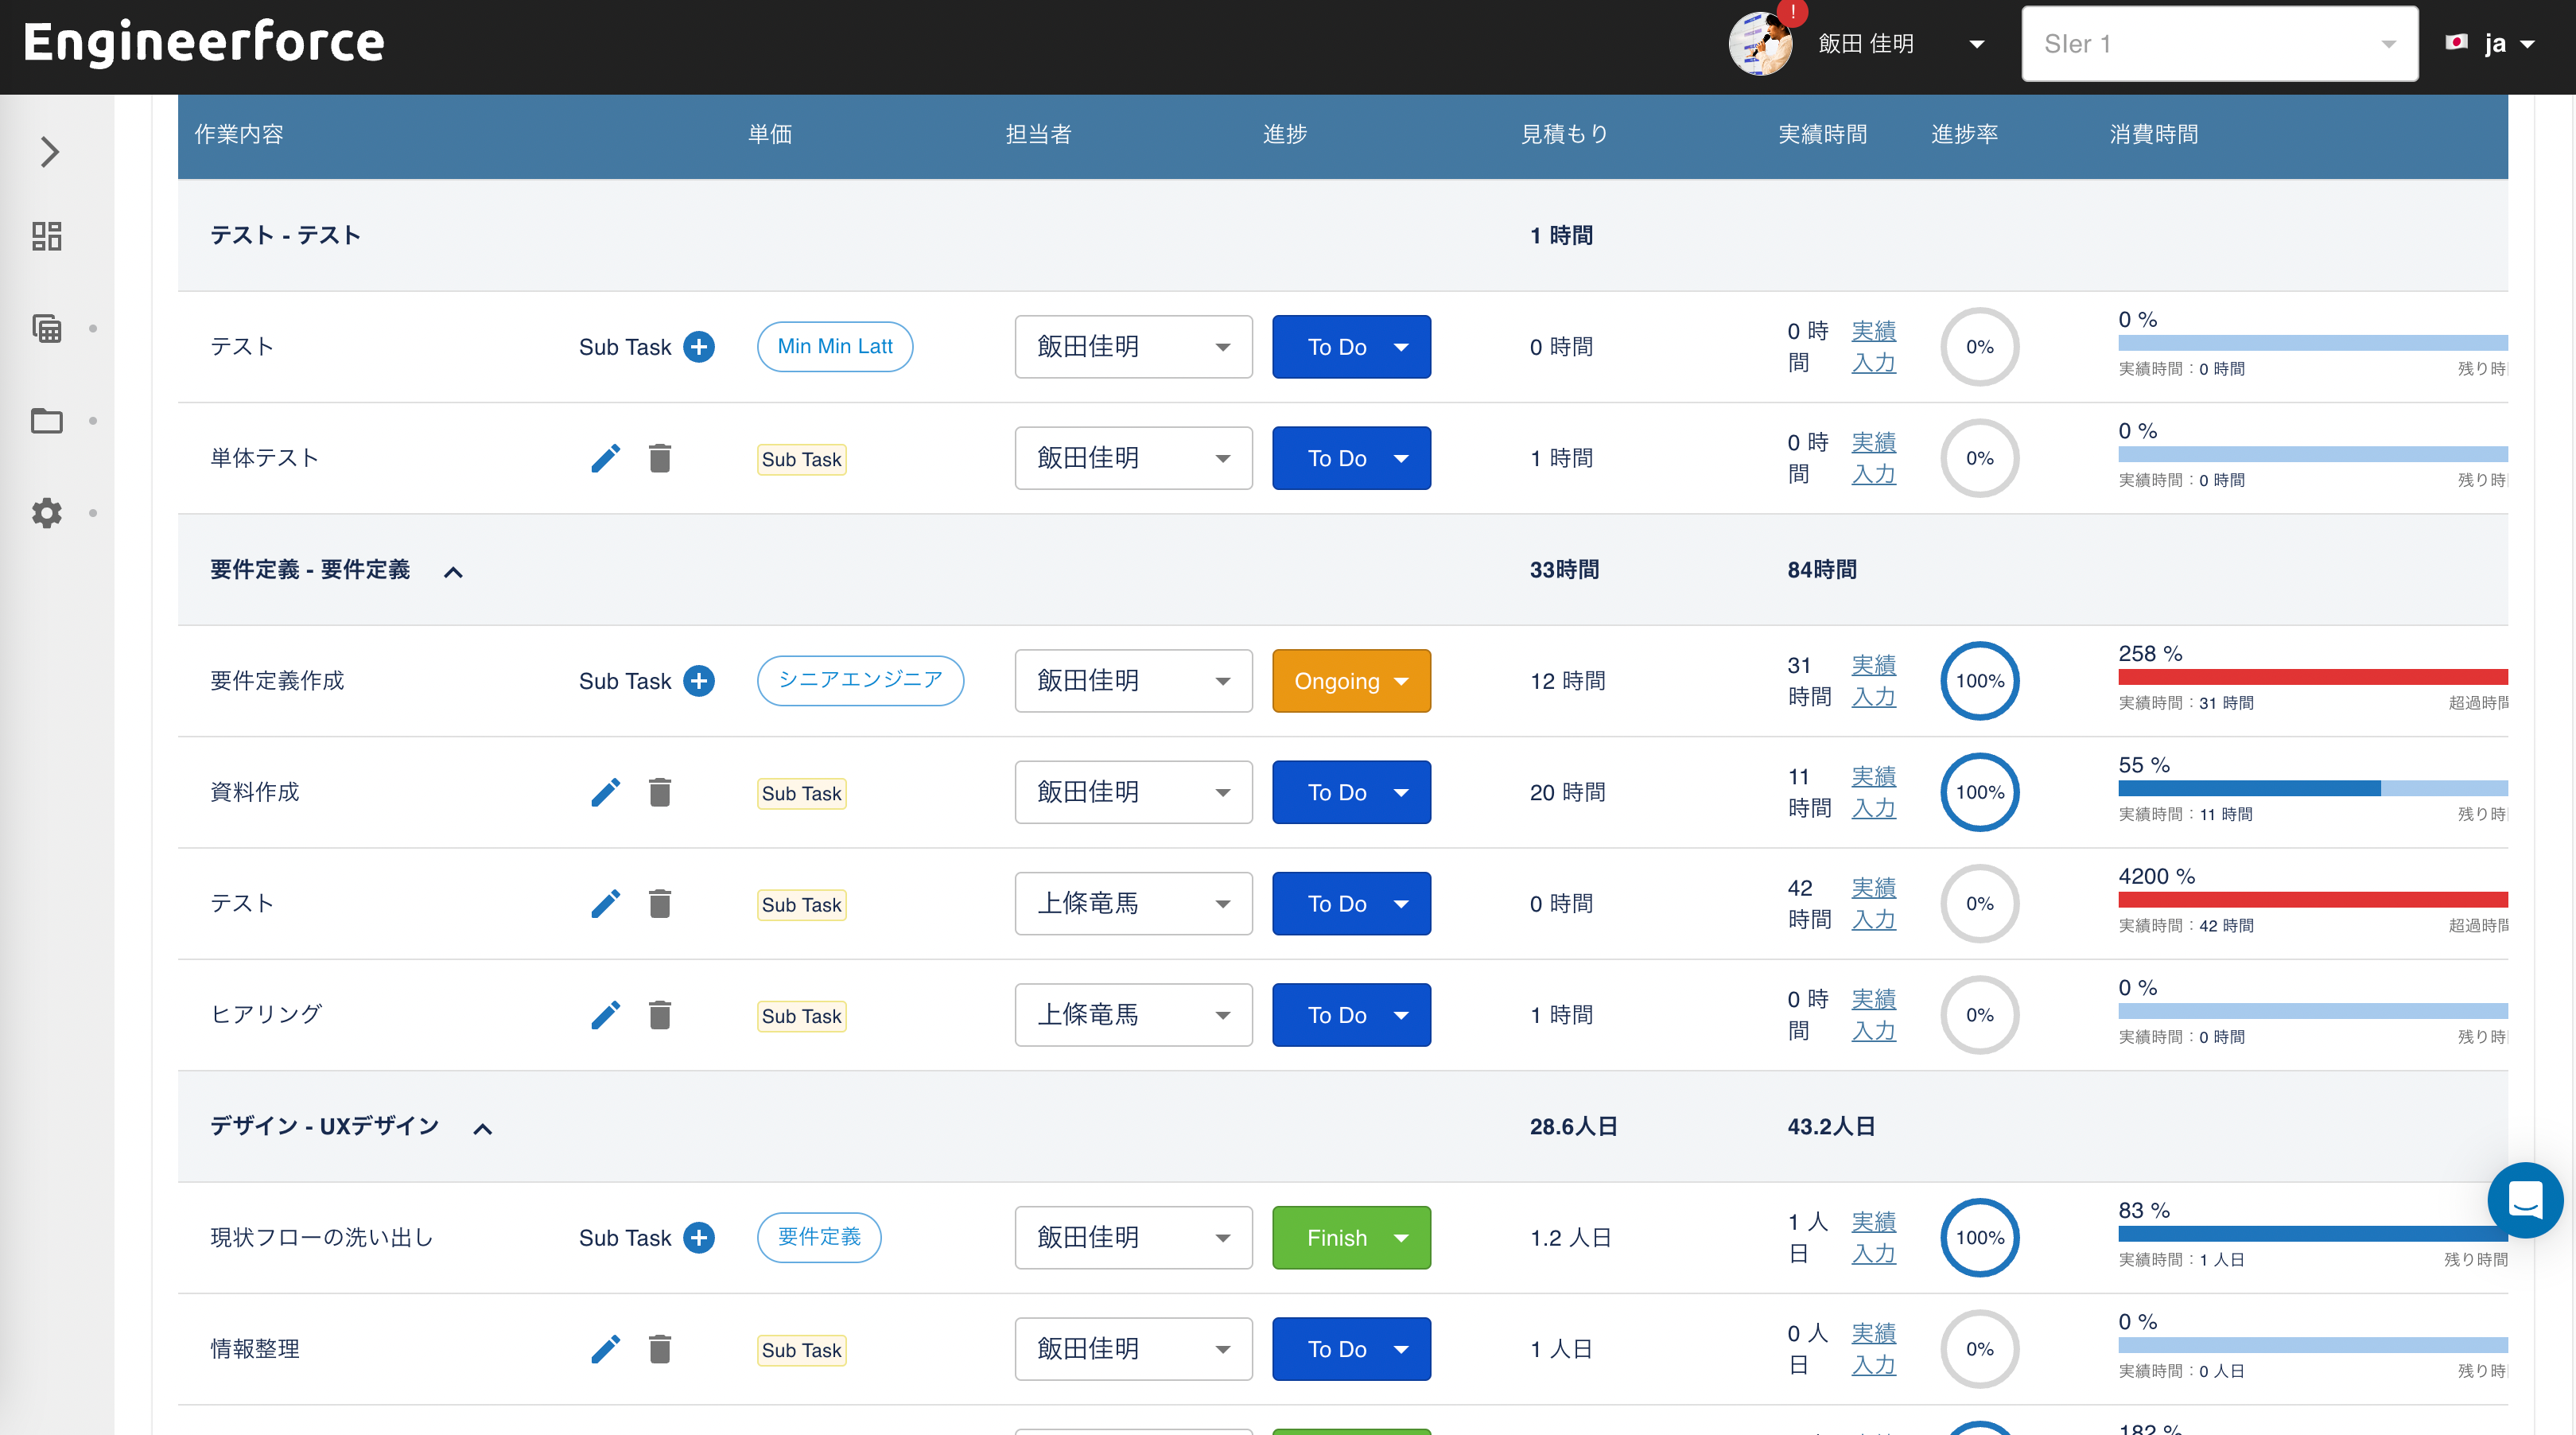The image size is (2576, 1435).
Task: Open the SIer 1 project selector
Action: point(2219,44)
